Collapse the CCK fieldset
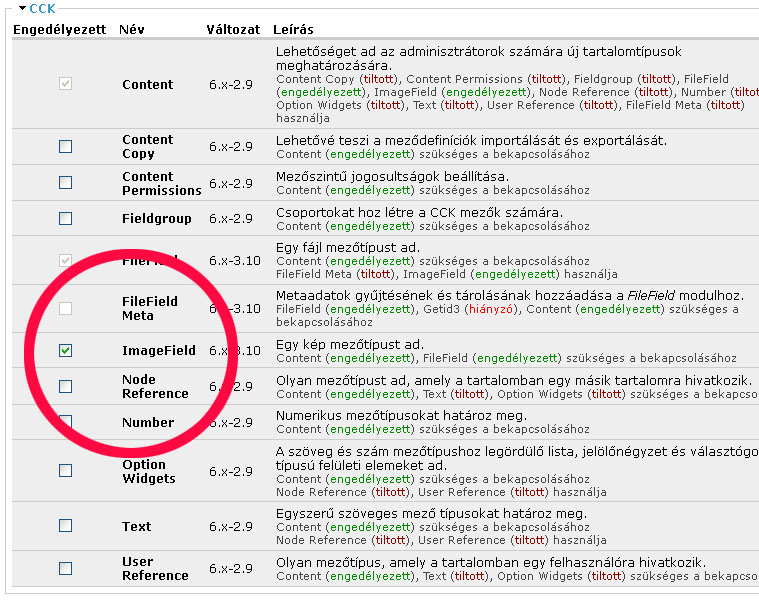Image resolution: width=759 pixels, height=607 pixels. (x=37, y=8)
